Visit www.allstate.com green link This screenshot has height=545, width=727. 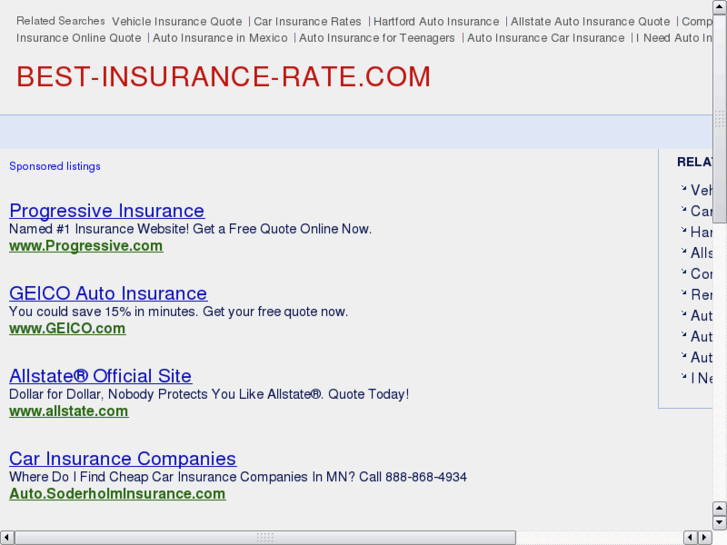tap(69, 411)
